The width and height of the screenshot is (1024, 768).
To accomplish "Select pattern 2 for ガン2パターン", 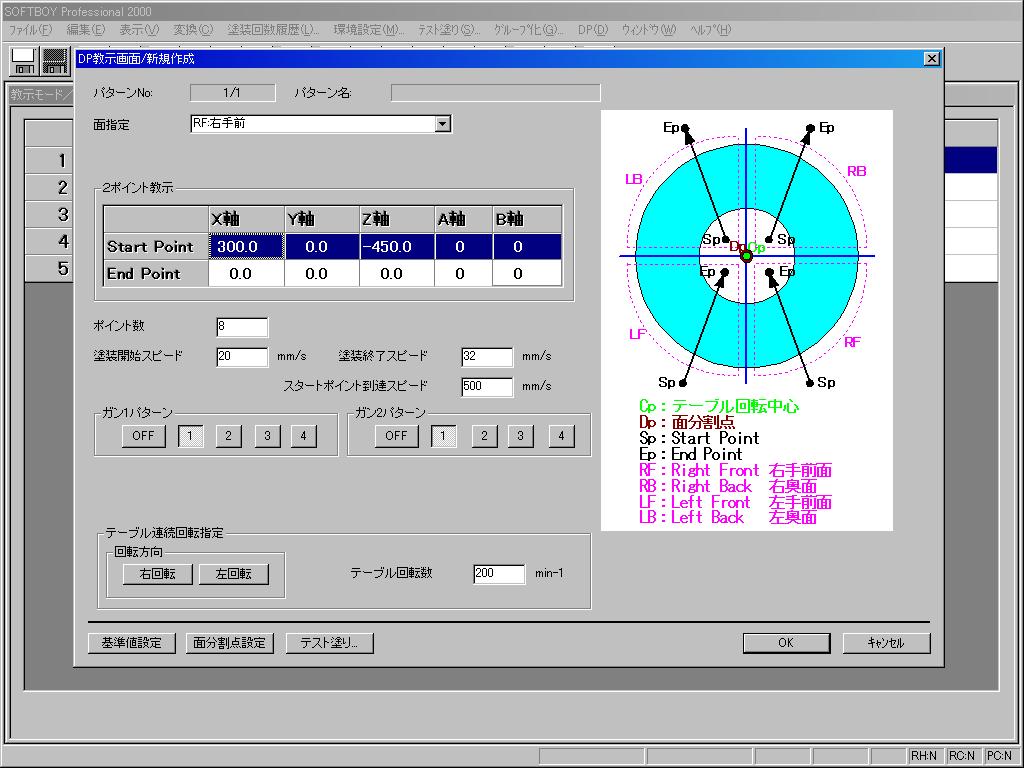I will point(484,436).
